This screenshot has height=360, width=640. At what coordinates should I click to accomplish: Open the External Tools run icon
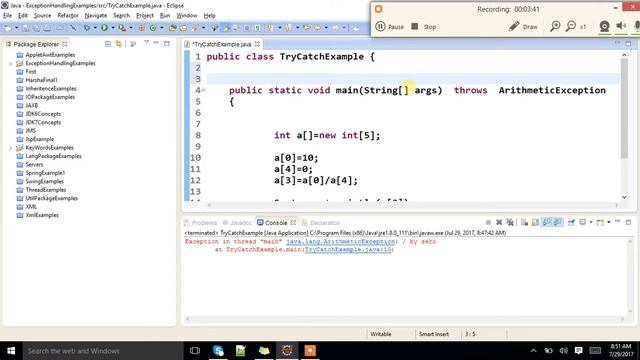coord(122,28)
